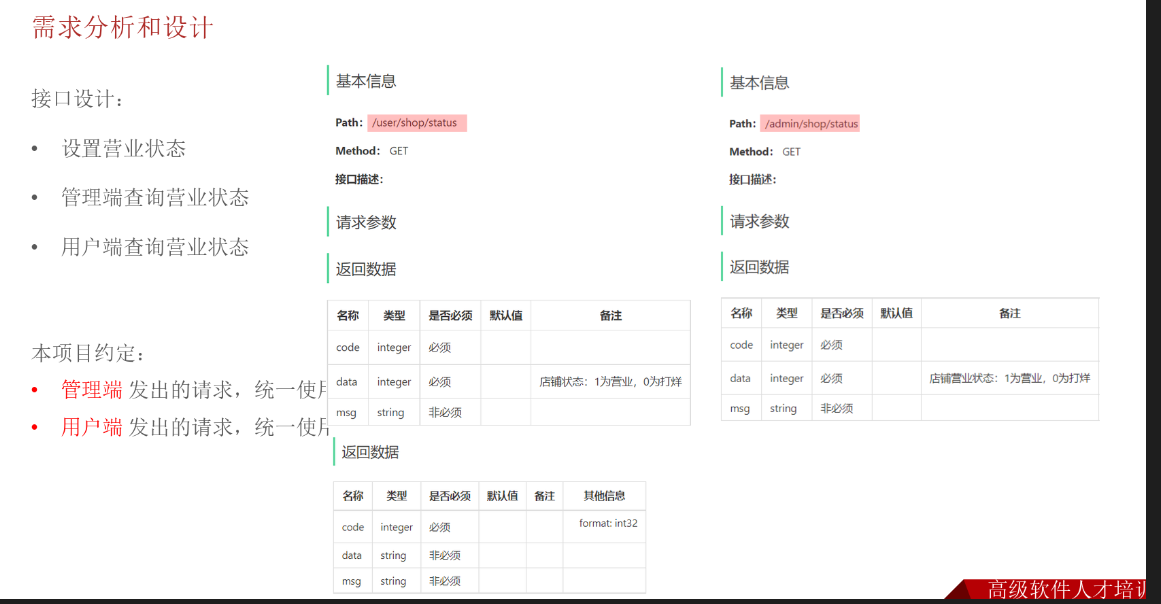
Task: Click the 备注 header in the admin table
Action: pyautogui.click(x=1009, y=313)
